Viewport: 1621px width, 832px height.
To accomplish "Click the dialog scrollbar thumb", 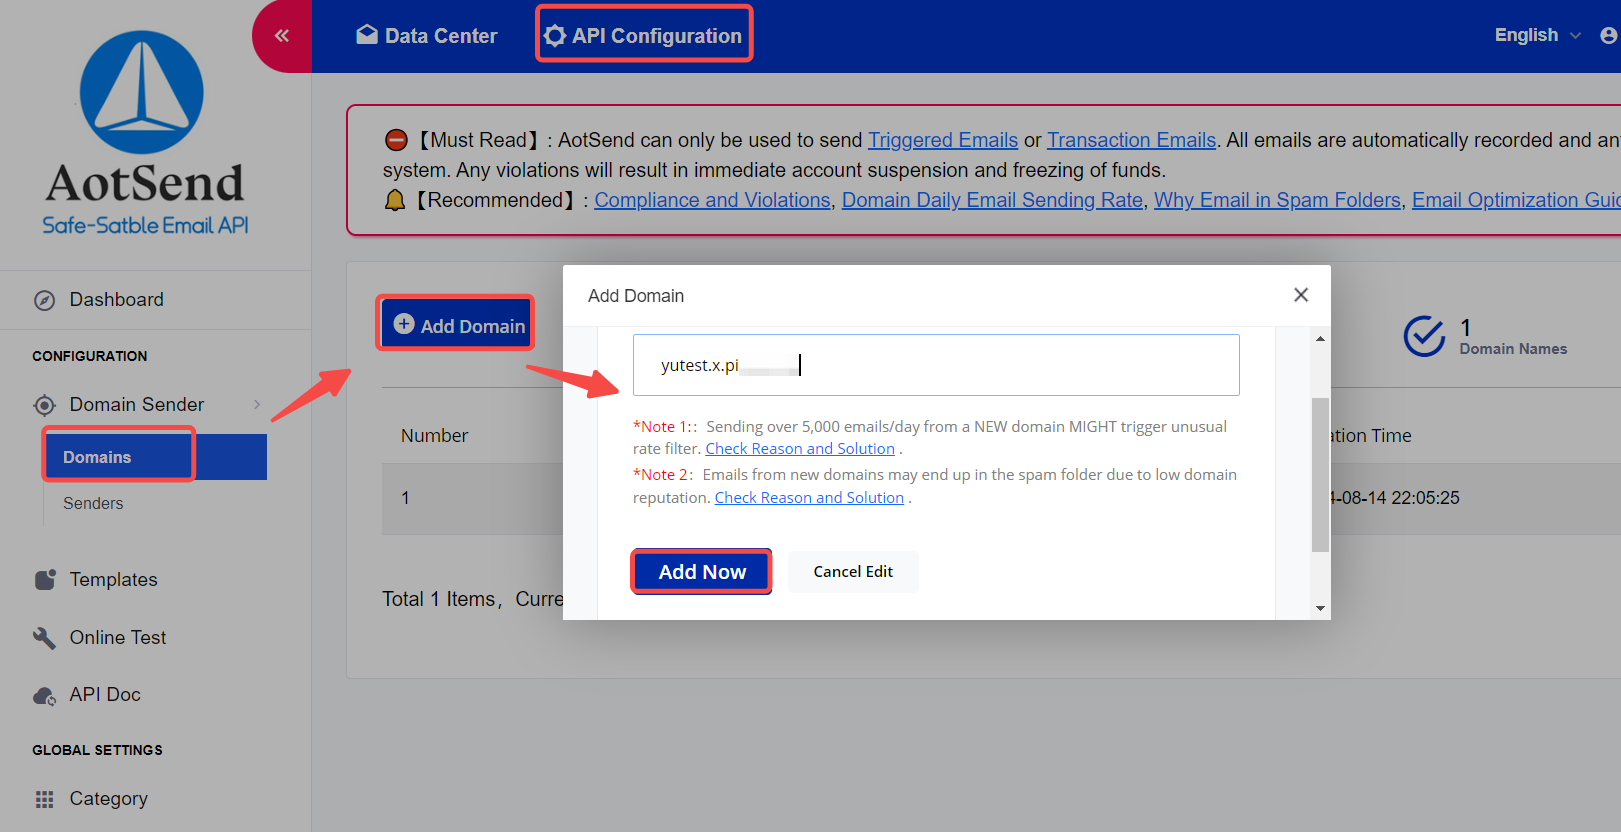I will point(1320,475).
